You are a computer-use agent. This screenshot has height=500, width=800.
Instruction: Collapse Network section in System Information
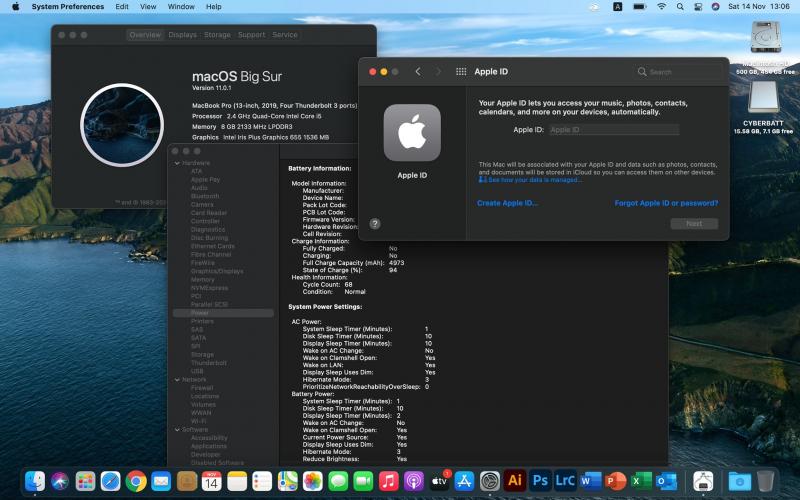point(177,380)
